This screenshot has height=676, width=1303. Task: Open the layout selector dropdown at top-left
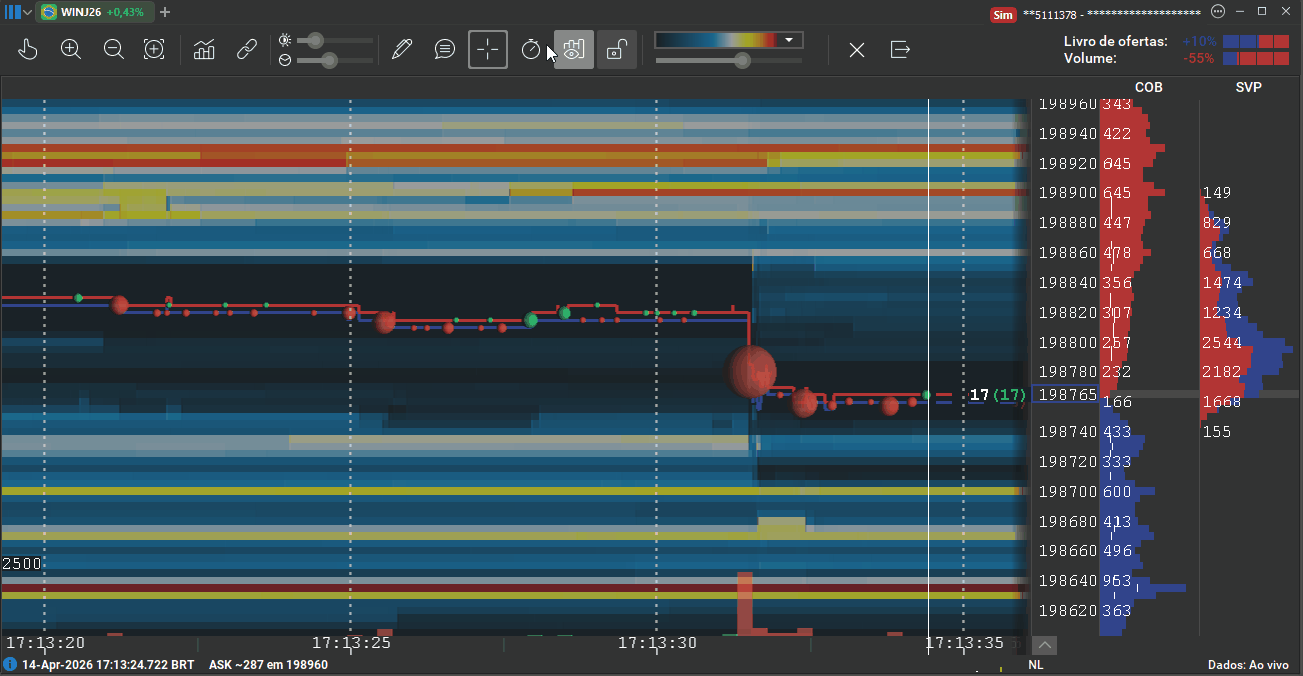pyautogui.click(x=19, y=12)
